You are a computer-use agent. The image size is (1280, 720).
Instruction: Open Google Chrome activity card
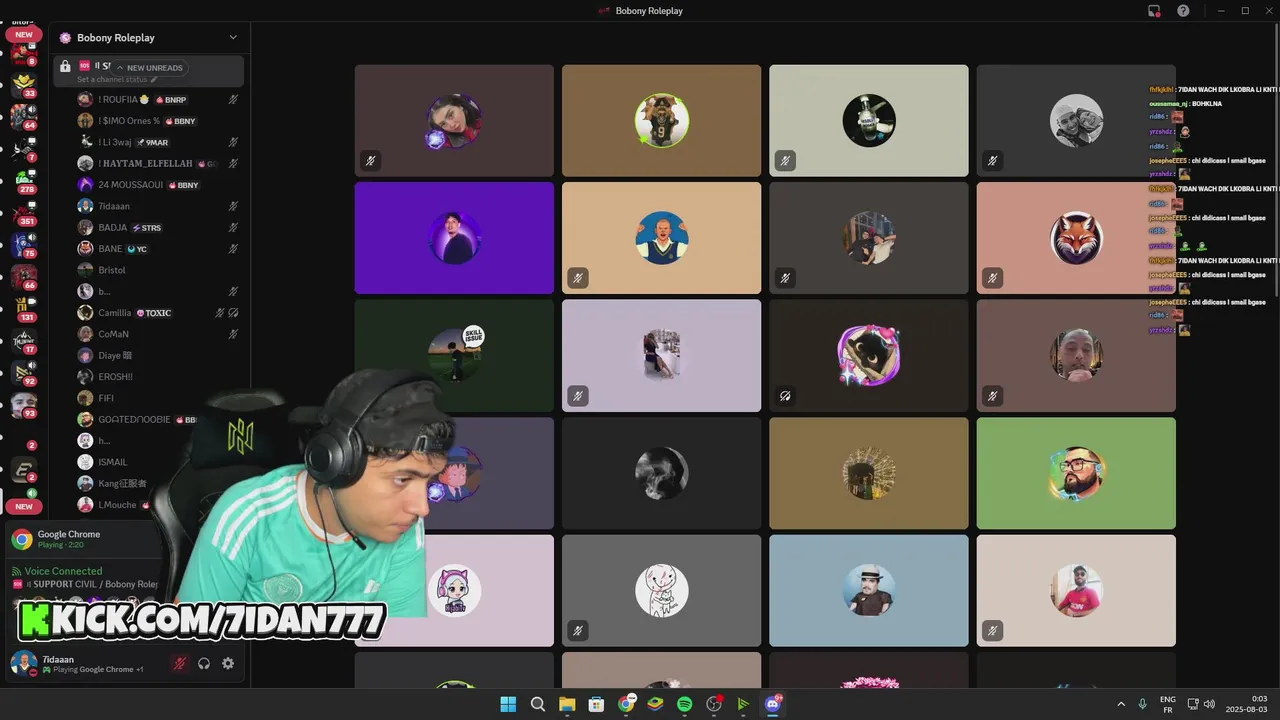tap(85, 539)
